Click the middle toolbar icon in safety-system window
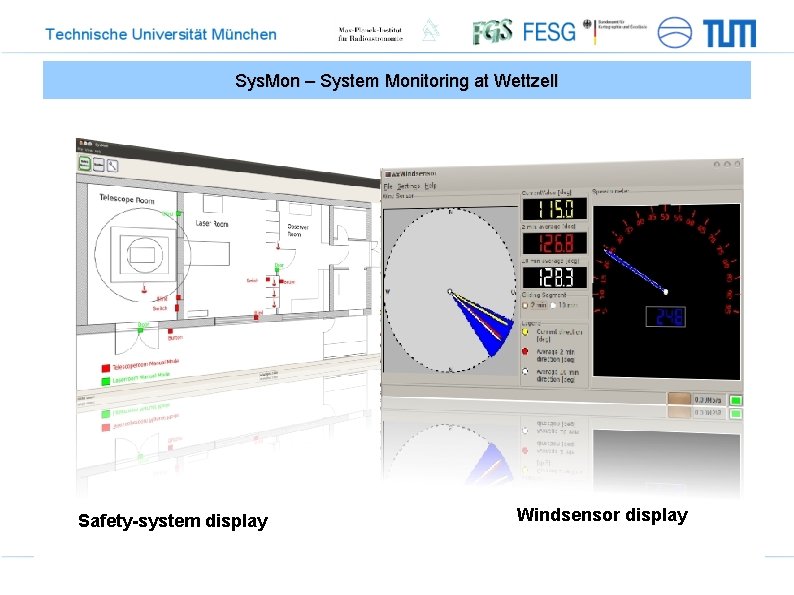Image resolution: width=794 pixels, height=595 pixels. (99, 165)
